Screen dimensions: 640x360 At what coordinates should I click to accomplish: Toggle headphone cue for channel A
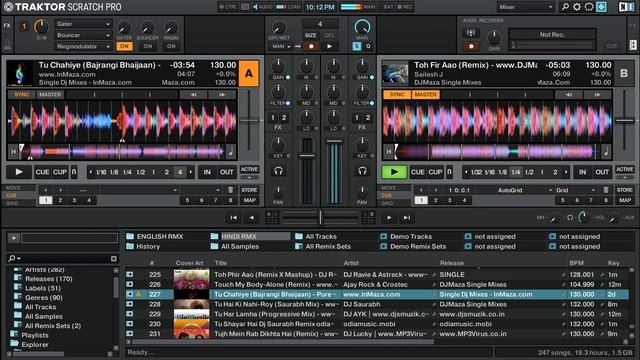coord(278,171)
